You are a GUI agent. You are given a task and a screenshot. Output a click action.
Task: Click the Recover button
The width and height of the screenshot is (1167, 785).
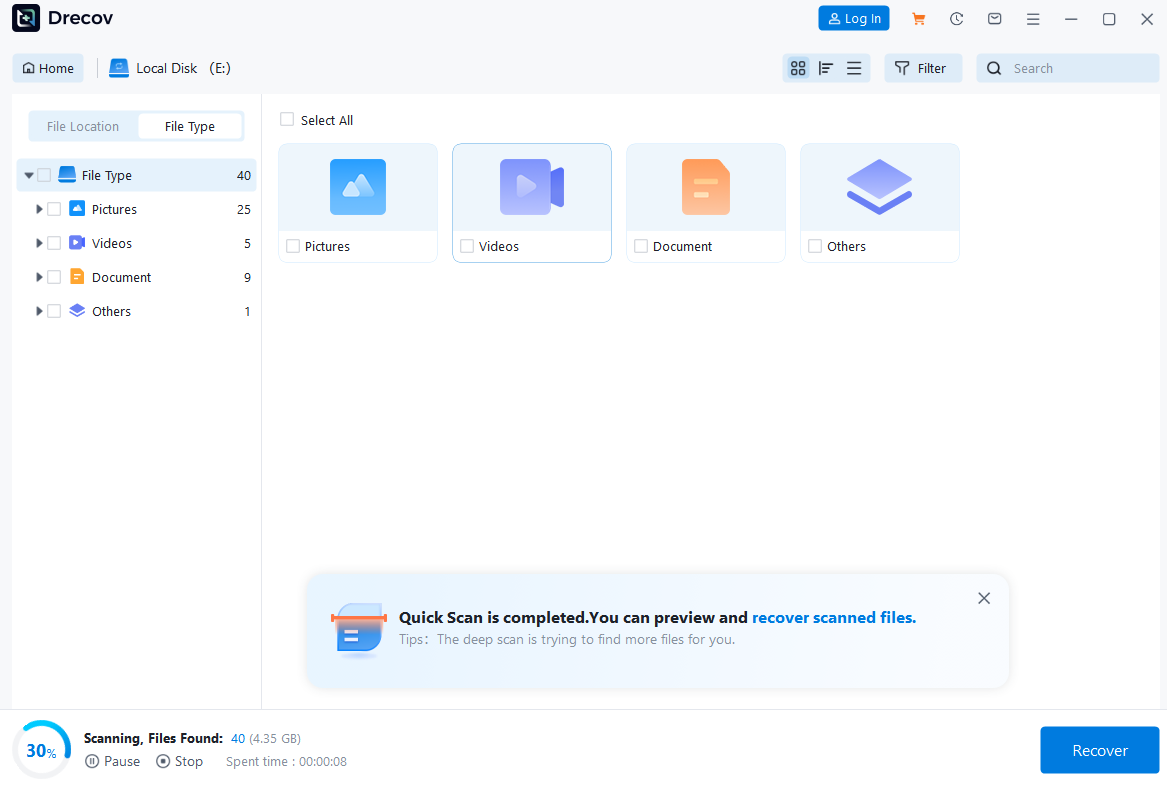pyautogui.click(x=1099, y=750)
